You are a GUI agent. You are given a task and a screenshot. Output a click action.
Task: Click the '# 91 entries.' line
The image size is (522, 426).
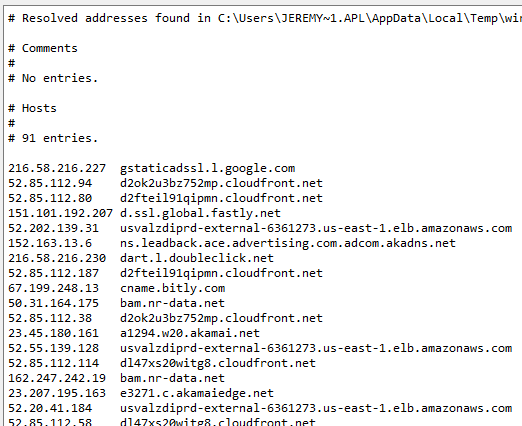(x=53, y=138)
